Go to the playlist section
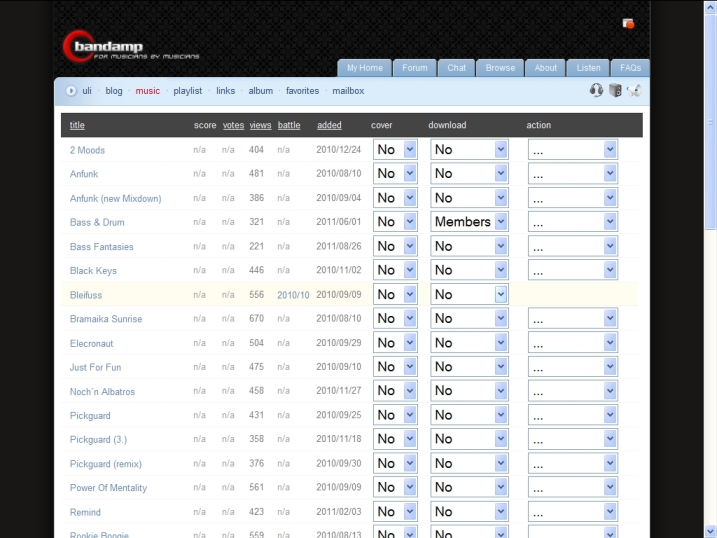Image resolution: width=717 pixels, height=538 pixels. pyautogui.click(x=187, y=91)
